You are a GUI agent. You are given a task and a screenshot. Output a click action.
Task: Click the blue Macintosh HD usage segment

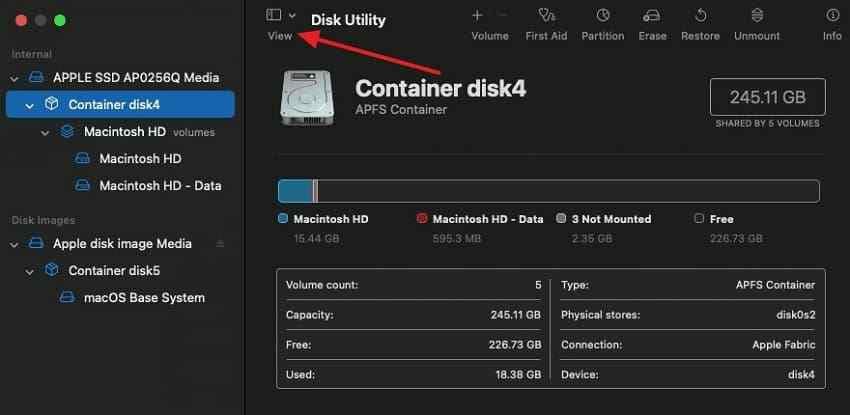(295, 191)
